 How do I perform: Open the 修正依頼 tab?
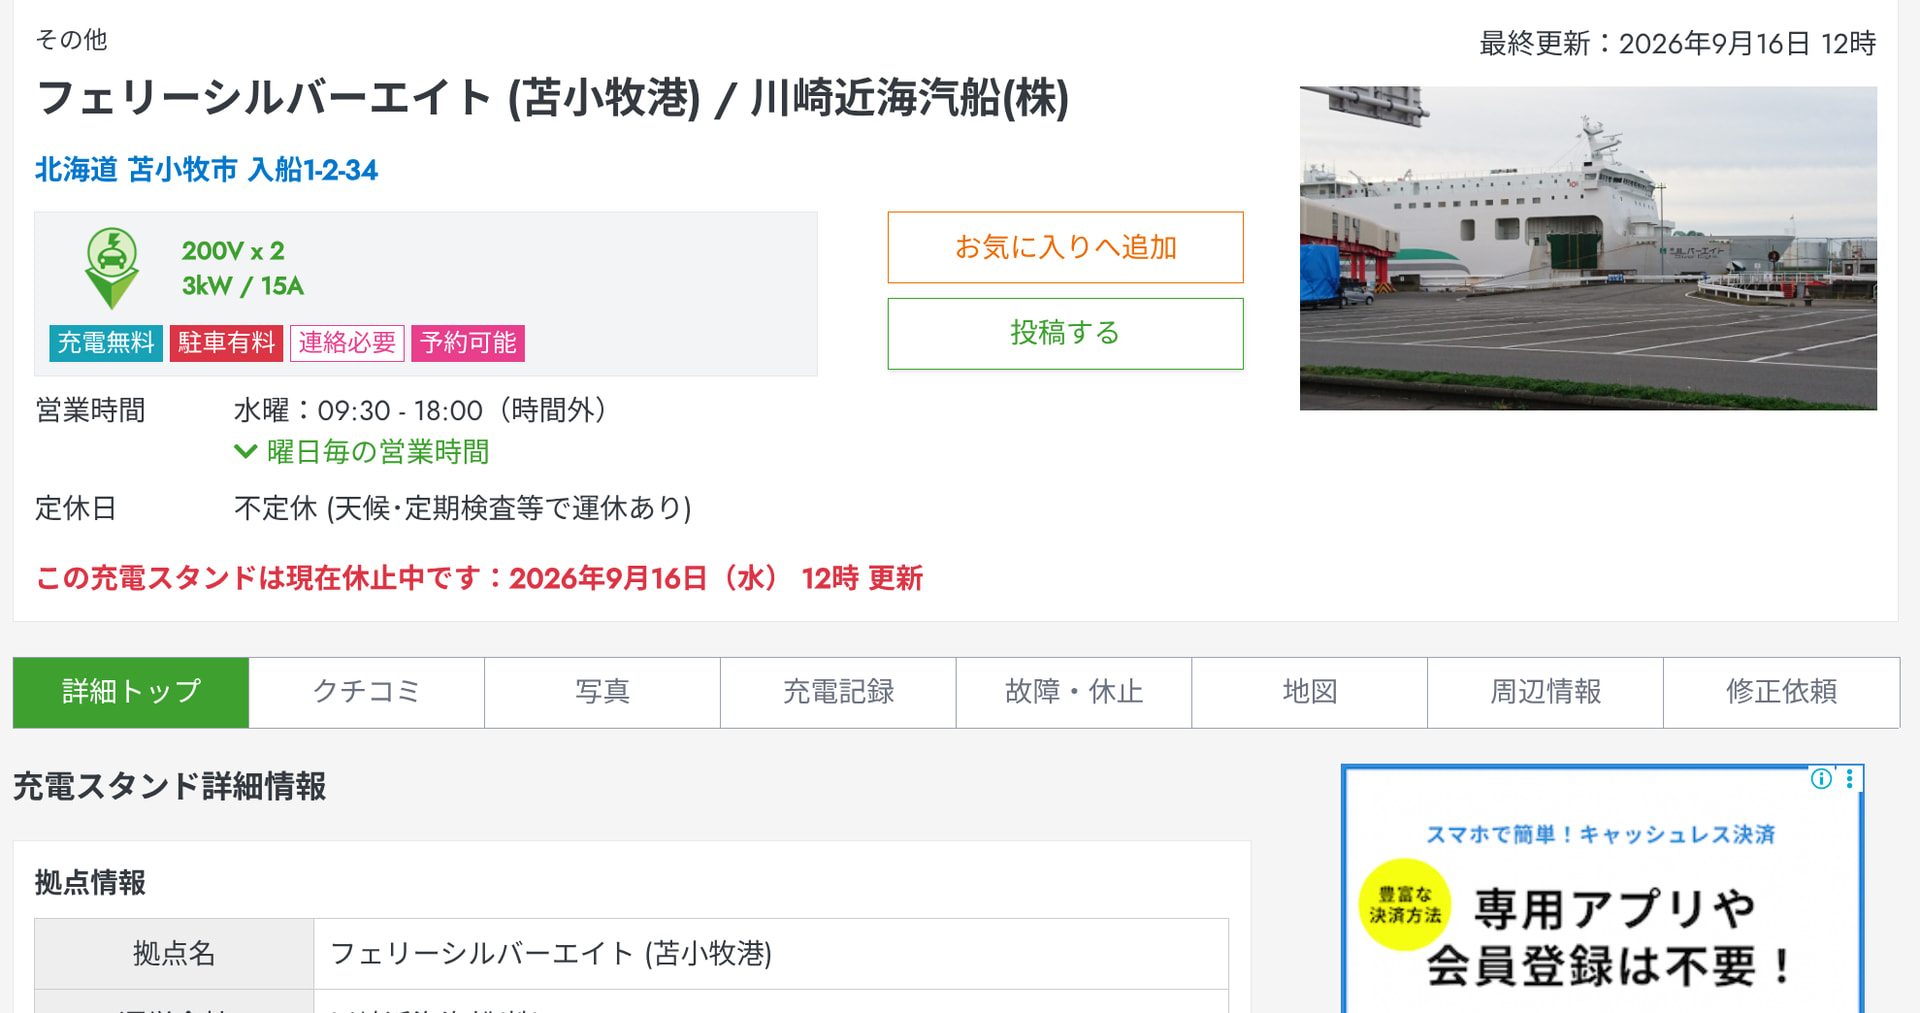(1782, 692)
